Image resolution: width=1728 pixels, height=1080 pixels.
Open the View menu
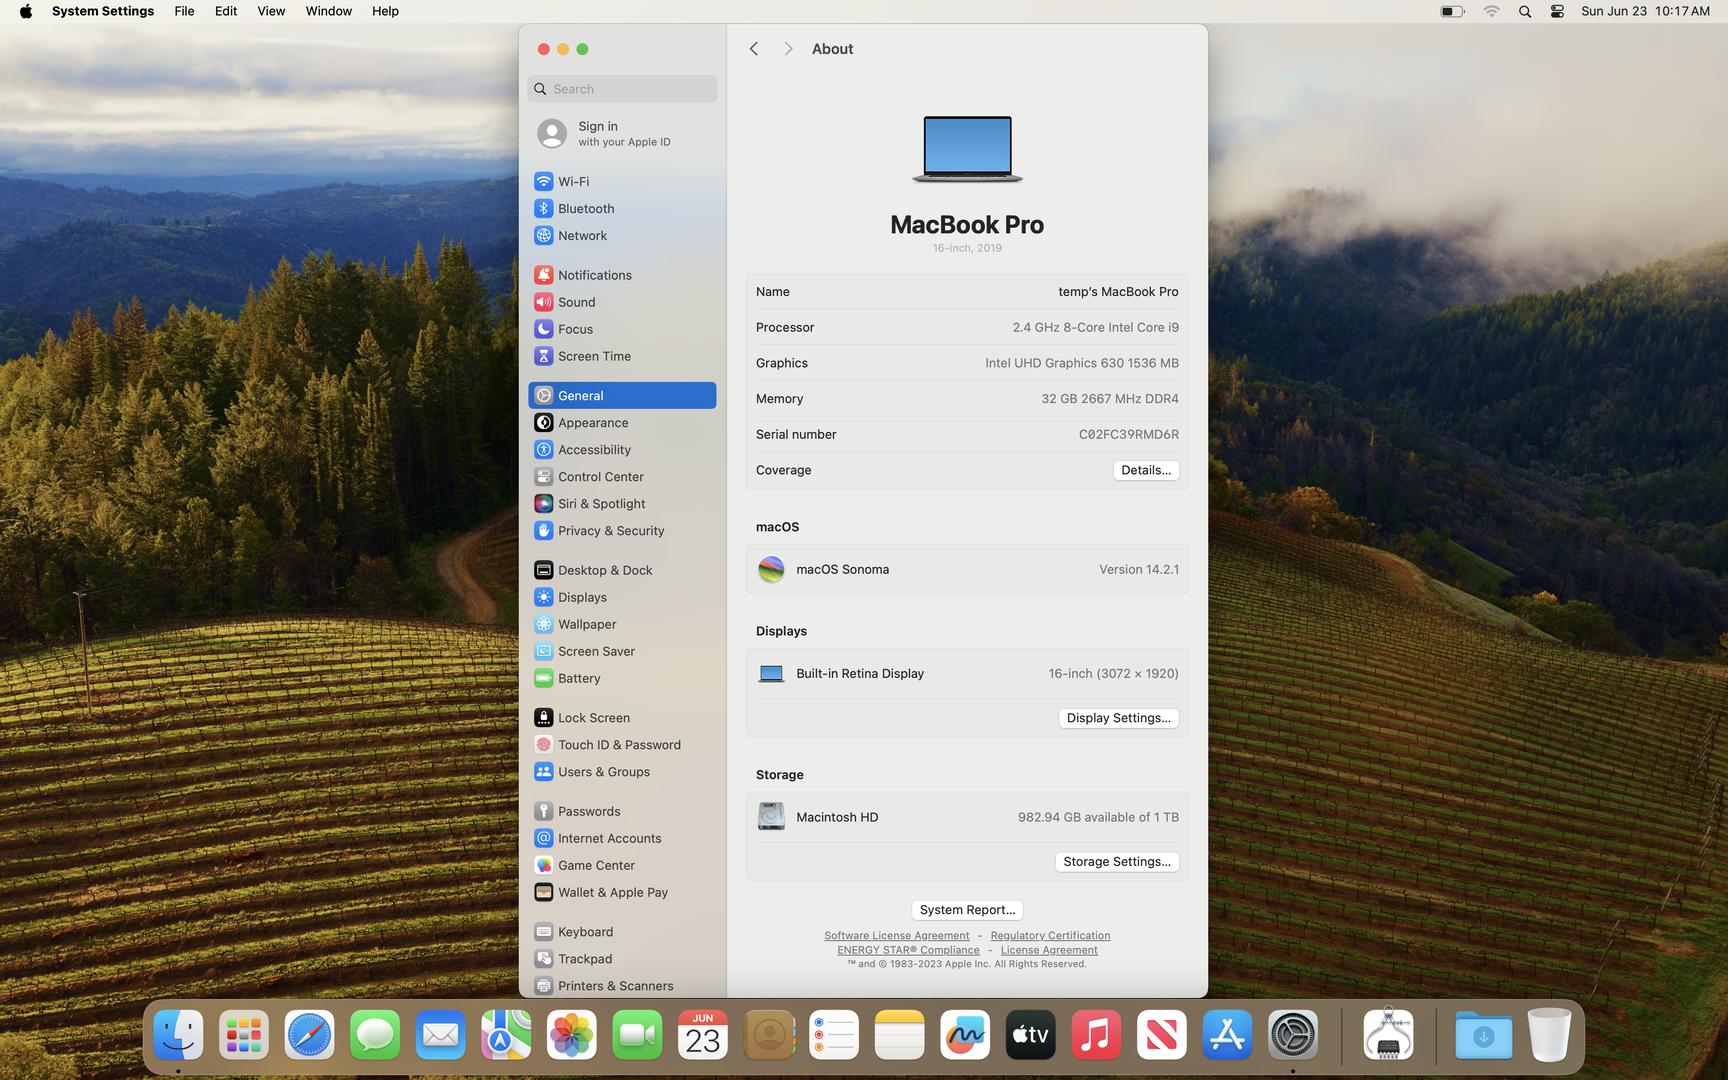(x=271, y=11)
